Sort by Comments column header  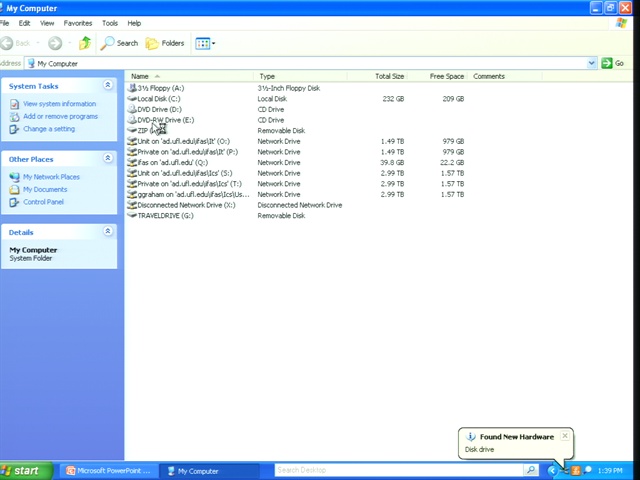click(505, 76)
